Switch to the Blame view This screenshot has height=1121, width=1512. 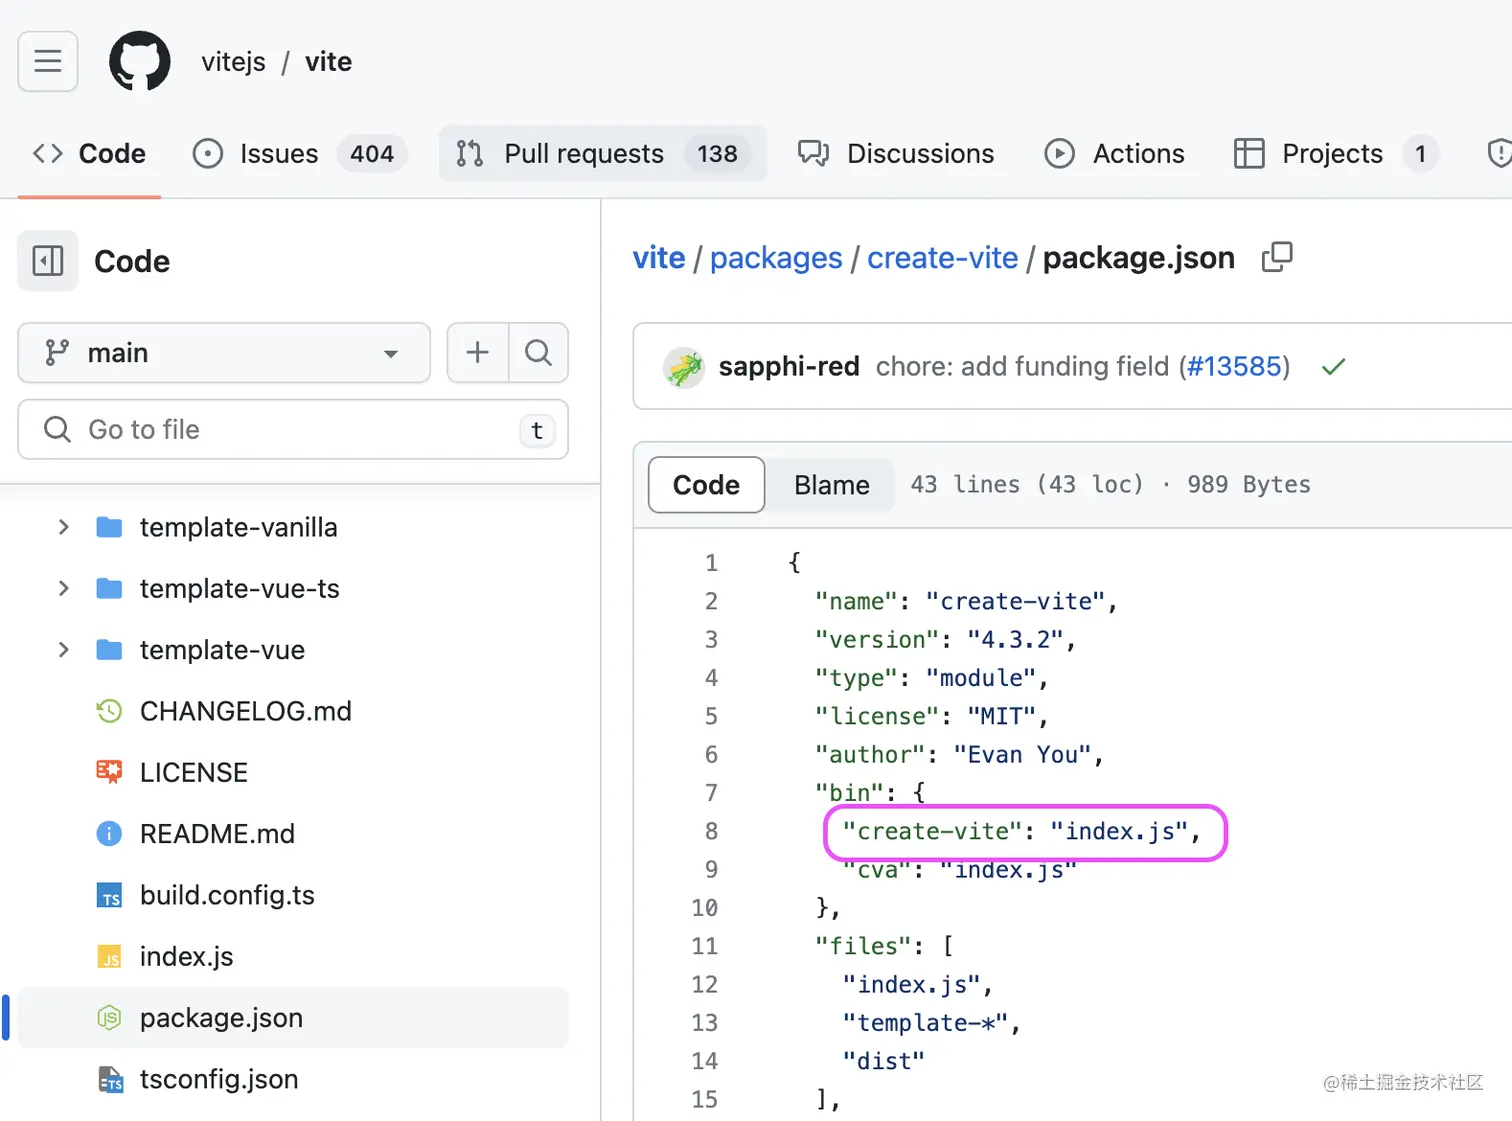[831, 485]
